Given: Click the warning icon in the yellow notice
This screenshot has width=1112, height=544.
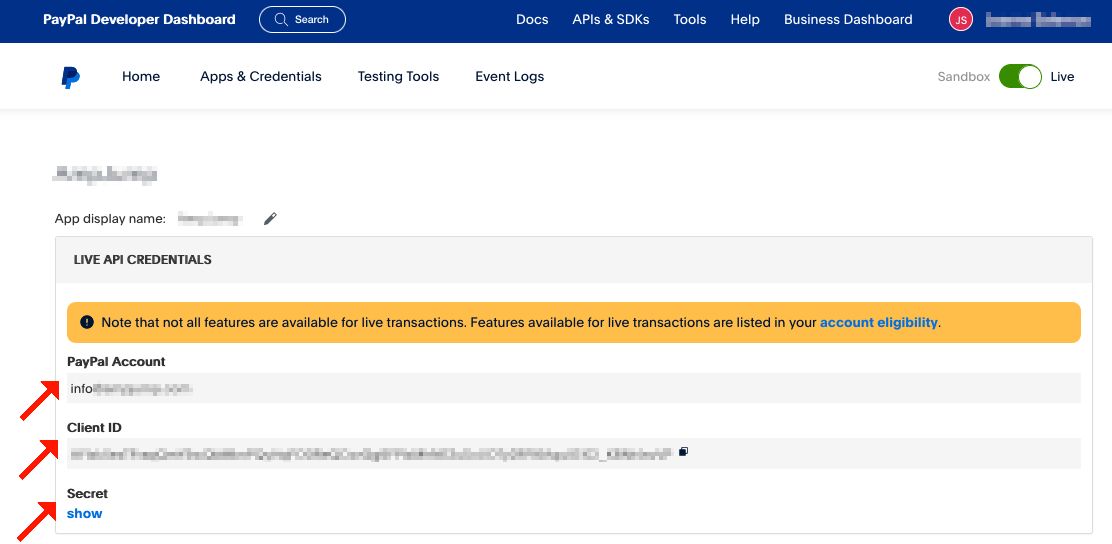Looking at the screenshot, I should [x=87, y=323].
